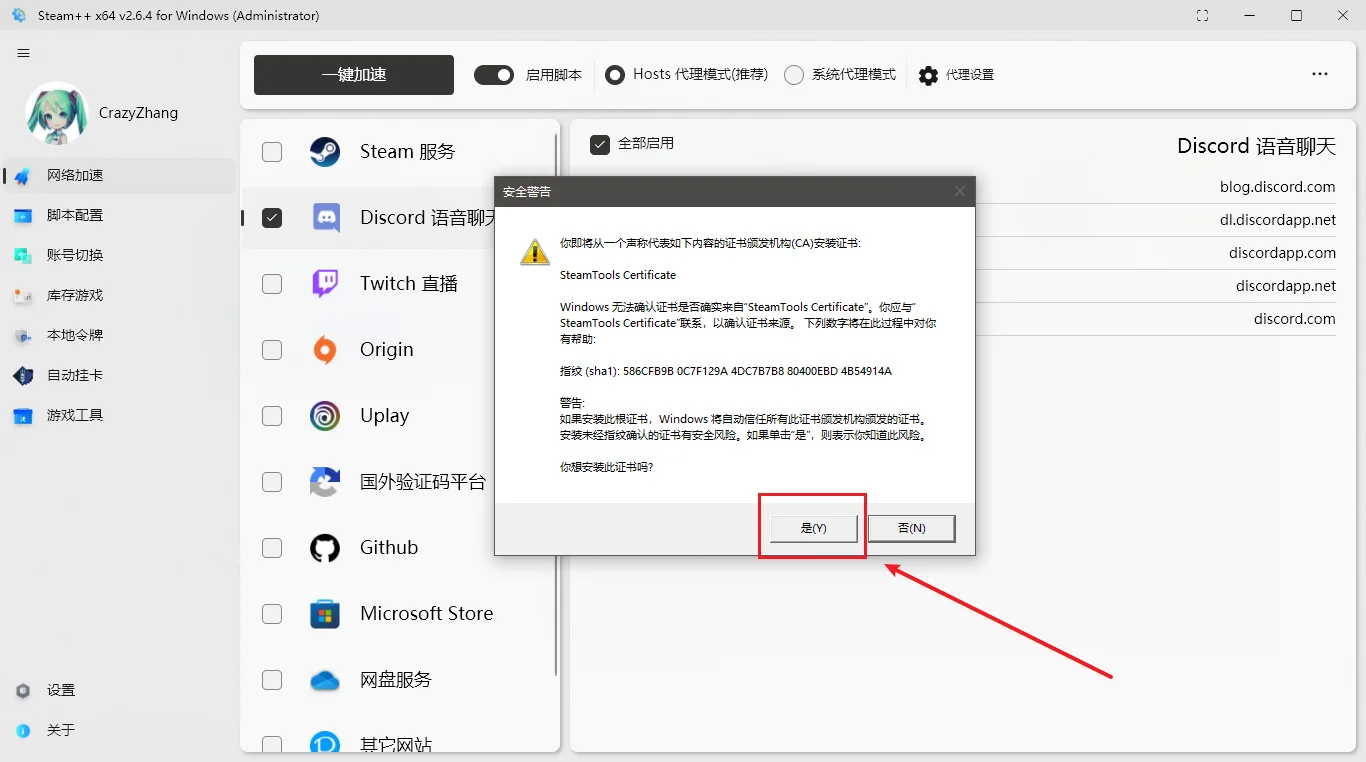Click the Steam++ app icon in title bar
This screenshot has width=1366, height=762.
pos(19,16)
